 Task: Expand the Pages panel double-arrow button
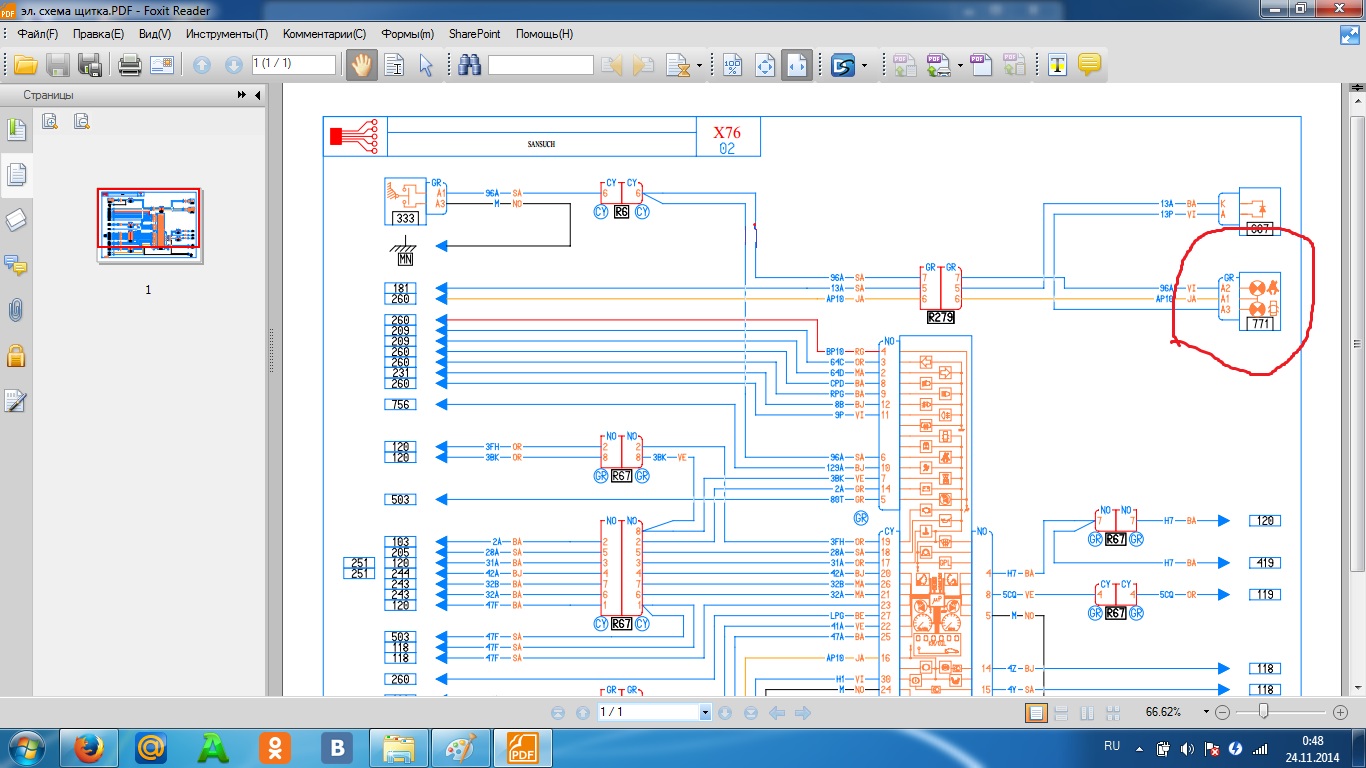pos(241,95)
